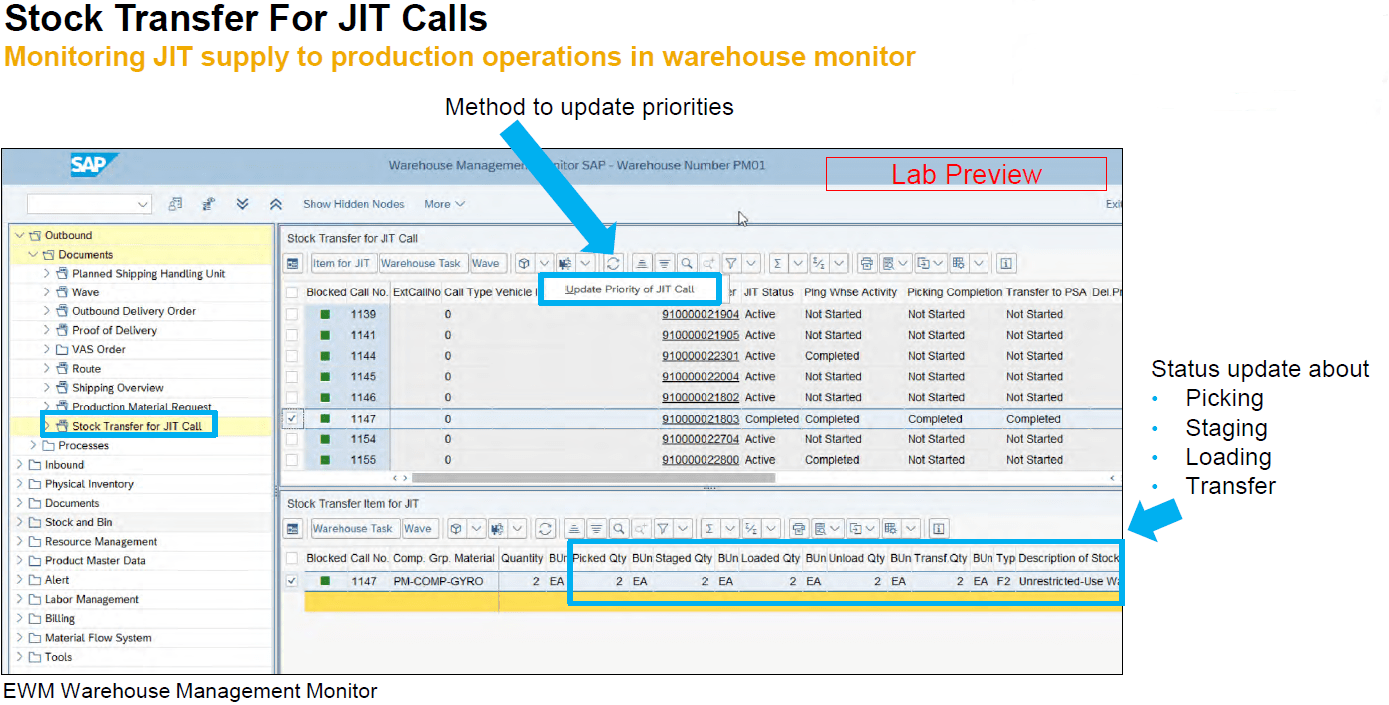The height and width of the screenshot is (705, 1389).
Task: Expand the Physical Inventory folder
Action: (19, 484)
